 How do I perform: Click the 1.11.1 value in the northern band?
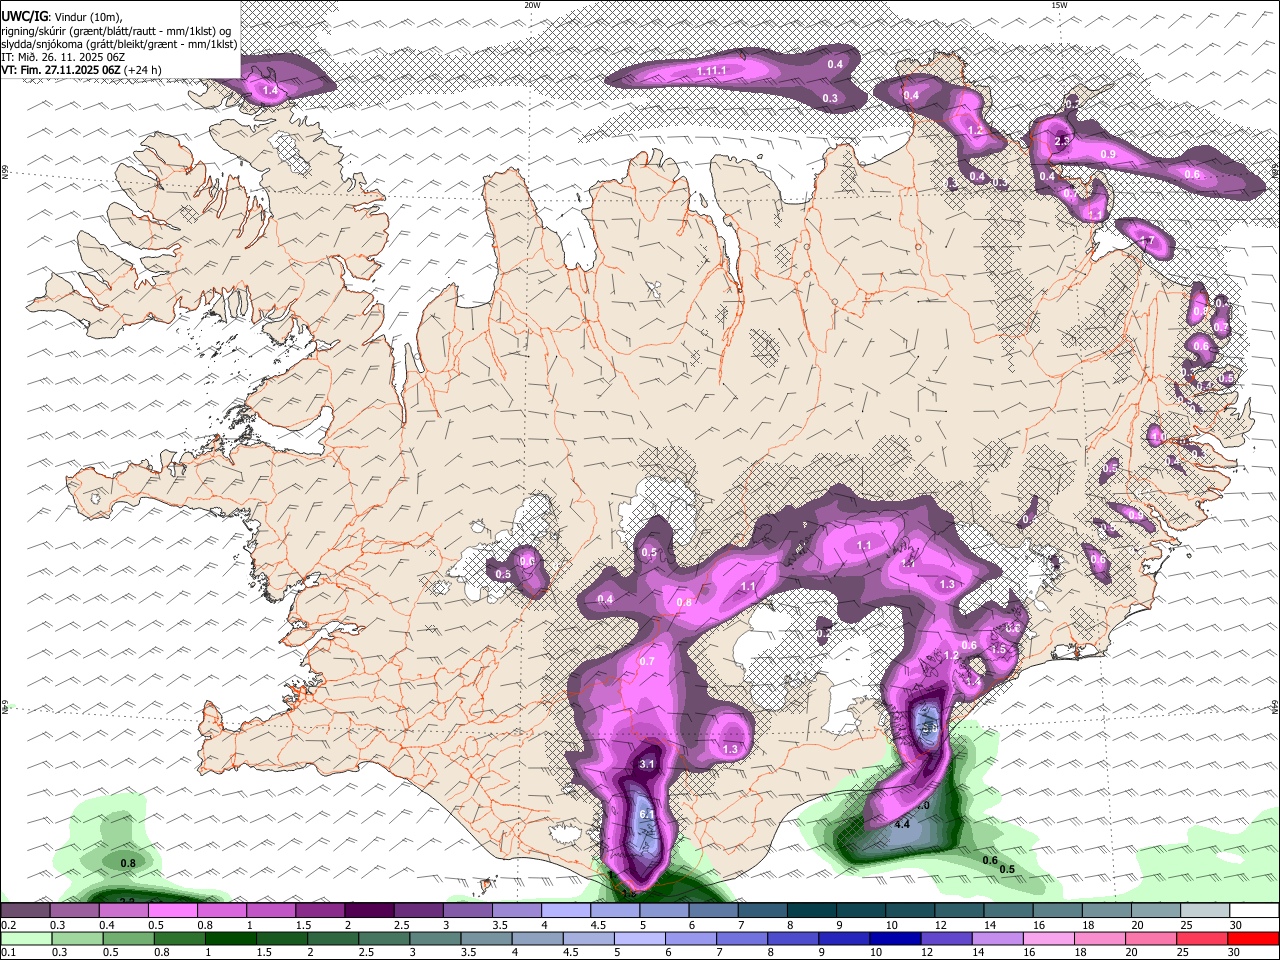711,71
